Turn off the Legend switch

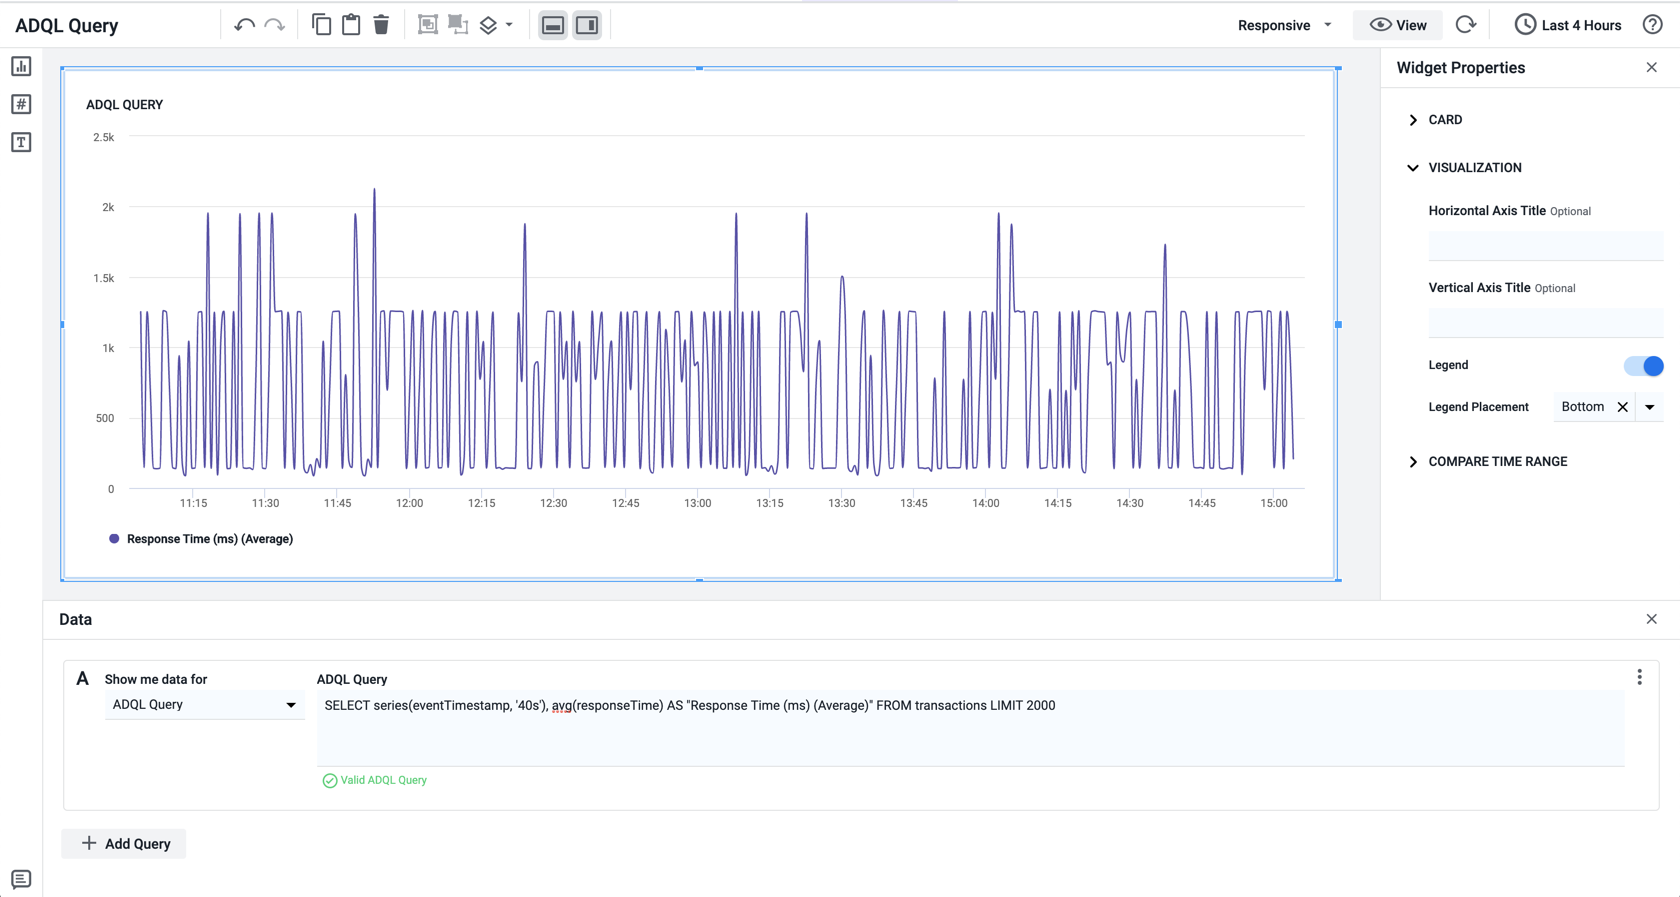click(x=1643, y=366)
